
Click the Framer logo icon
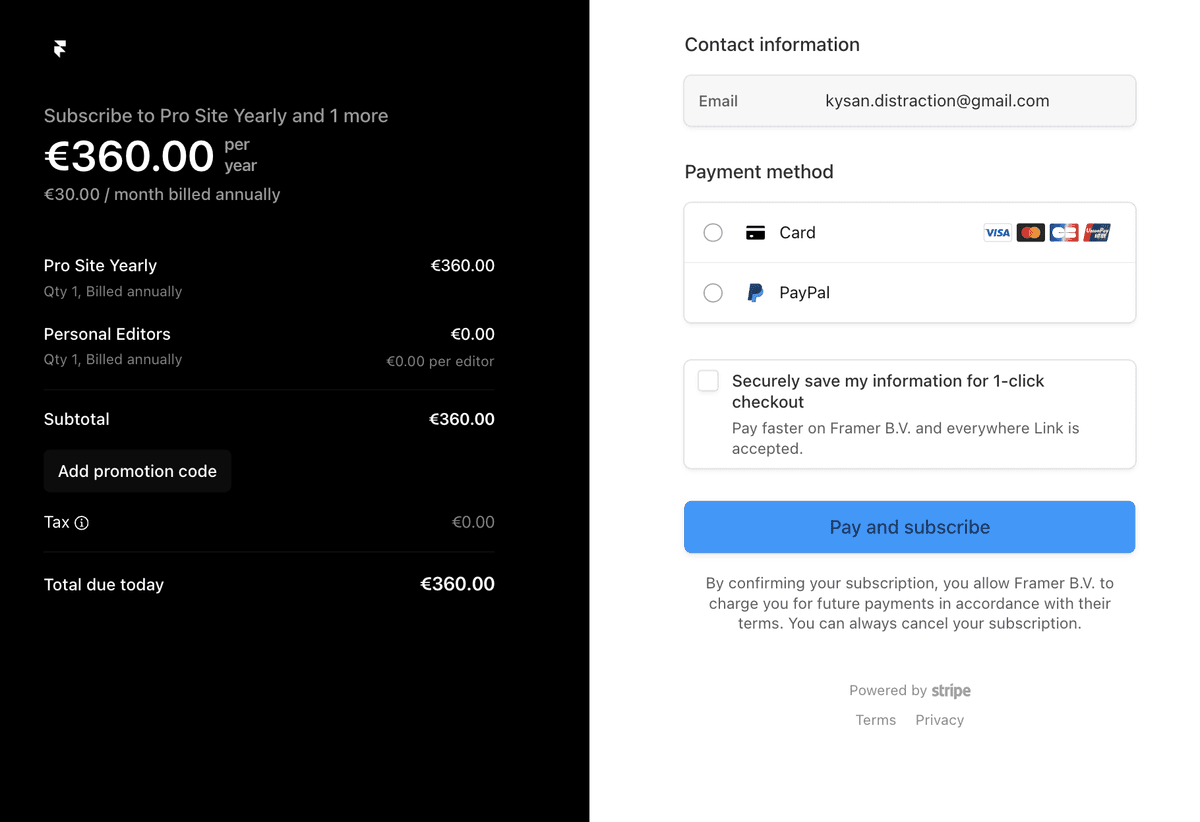click(x=60, y=48)
